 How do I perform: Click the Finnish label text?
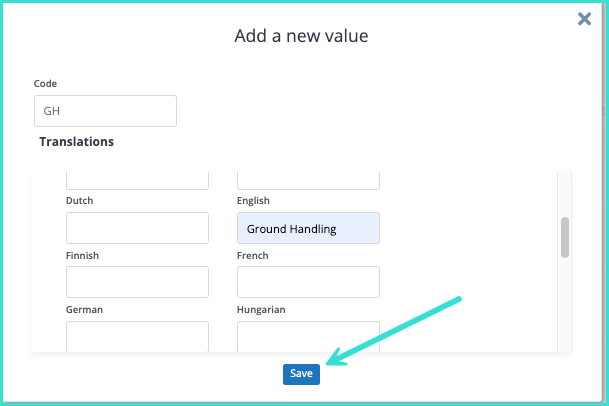(x=83, y=256)
